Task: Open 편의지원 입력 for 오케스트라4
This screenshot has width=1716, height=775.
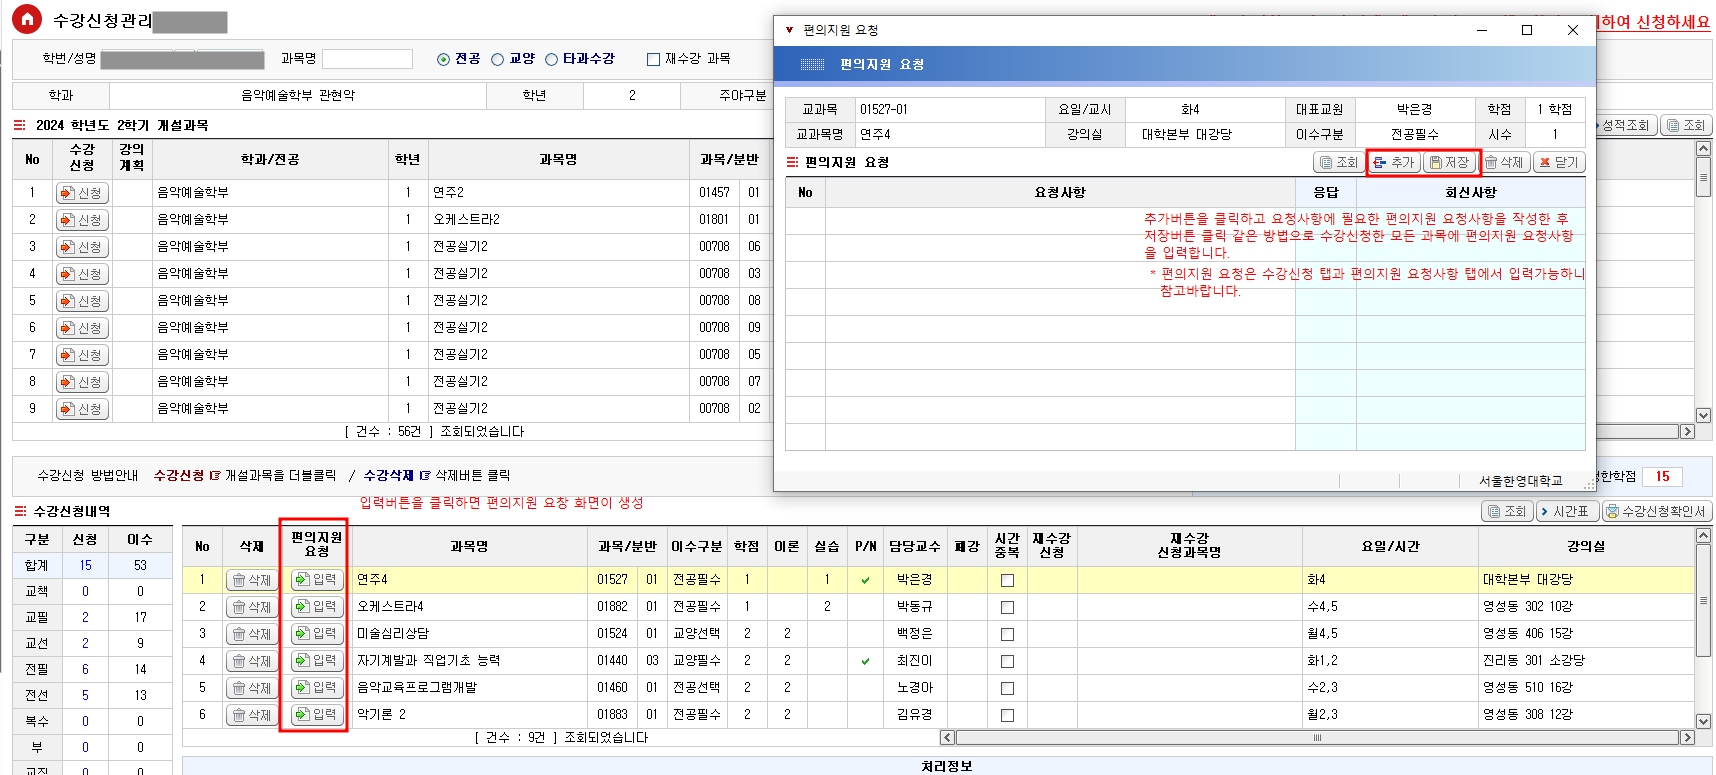Action: click(317, 606)
